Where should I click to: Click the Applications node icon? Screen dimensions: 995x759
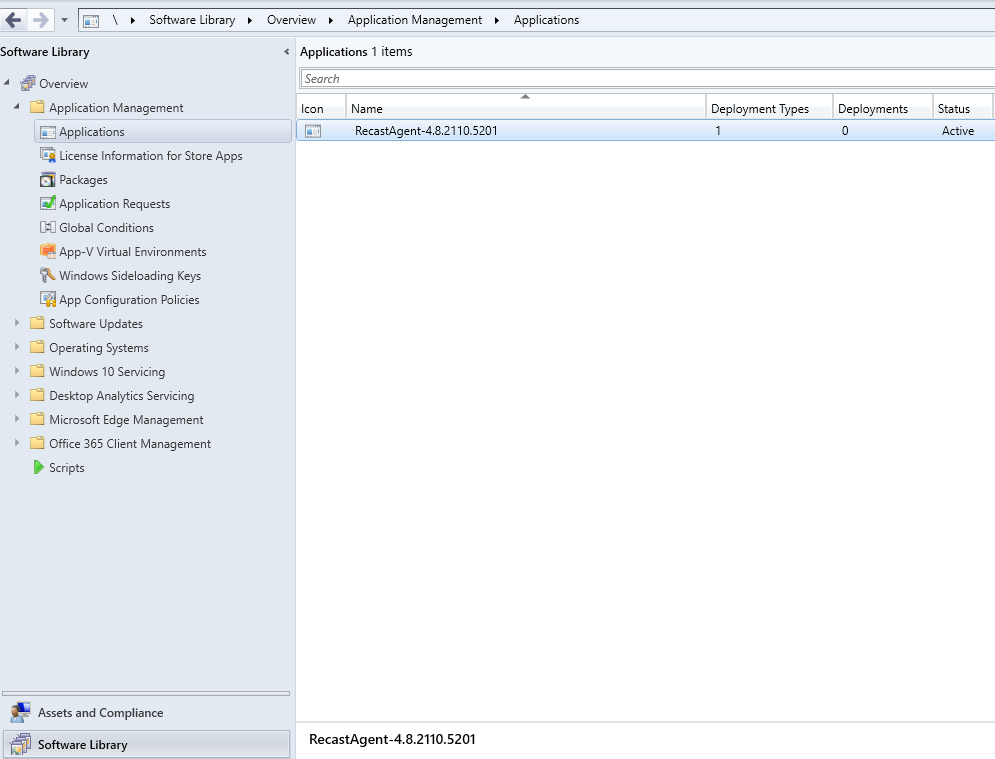click(48, 132)
